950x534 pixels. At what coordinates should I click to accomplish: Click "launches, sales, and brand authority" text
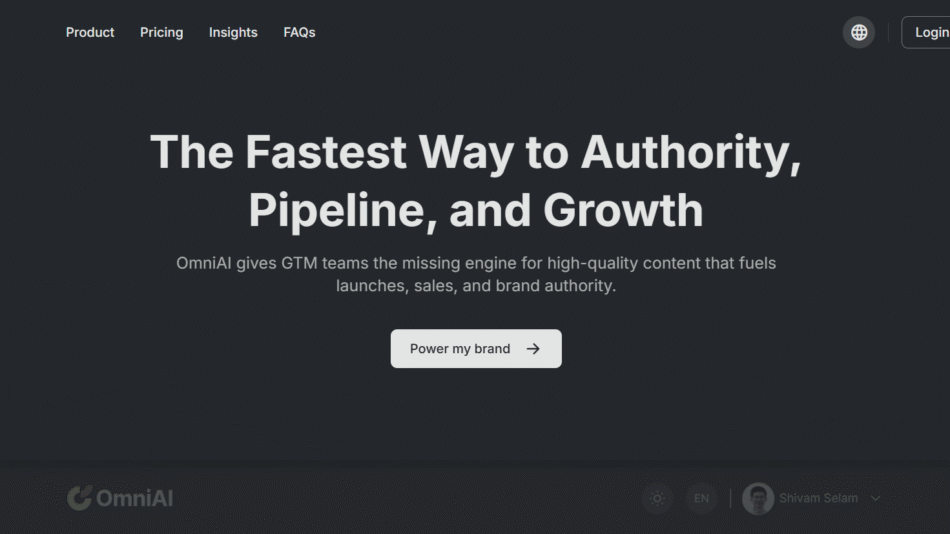475,285
